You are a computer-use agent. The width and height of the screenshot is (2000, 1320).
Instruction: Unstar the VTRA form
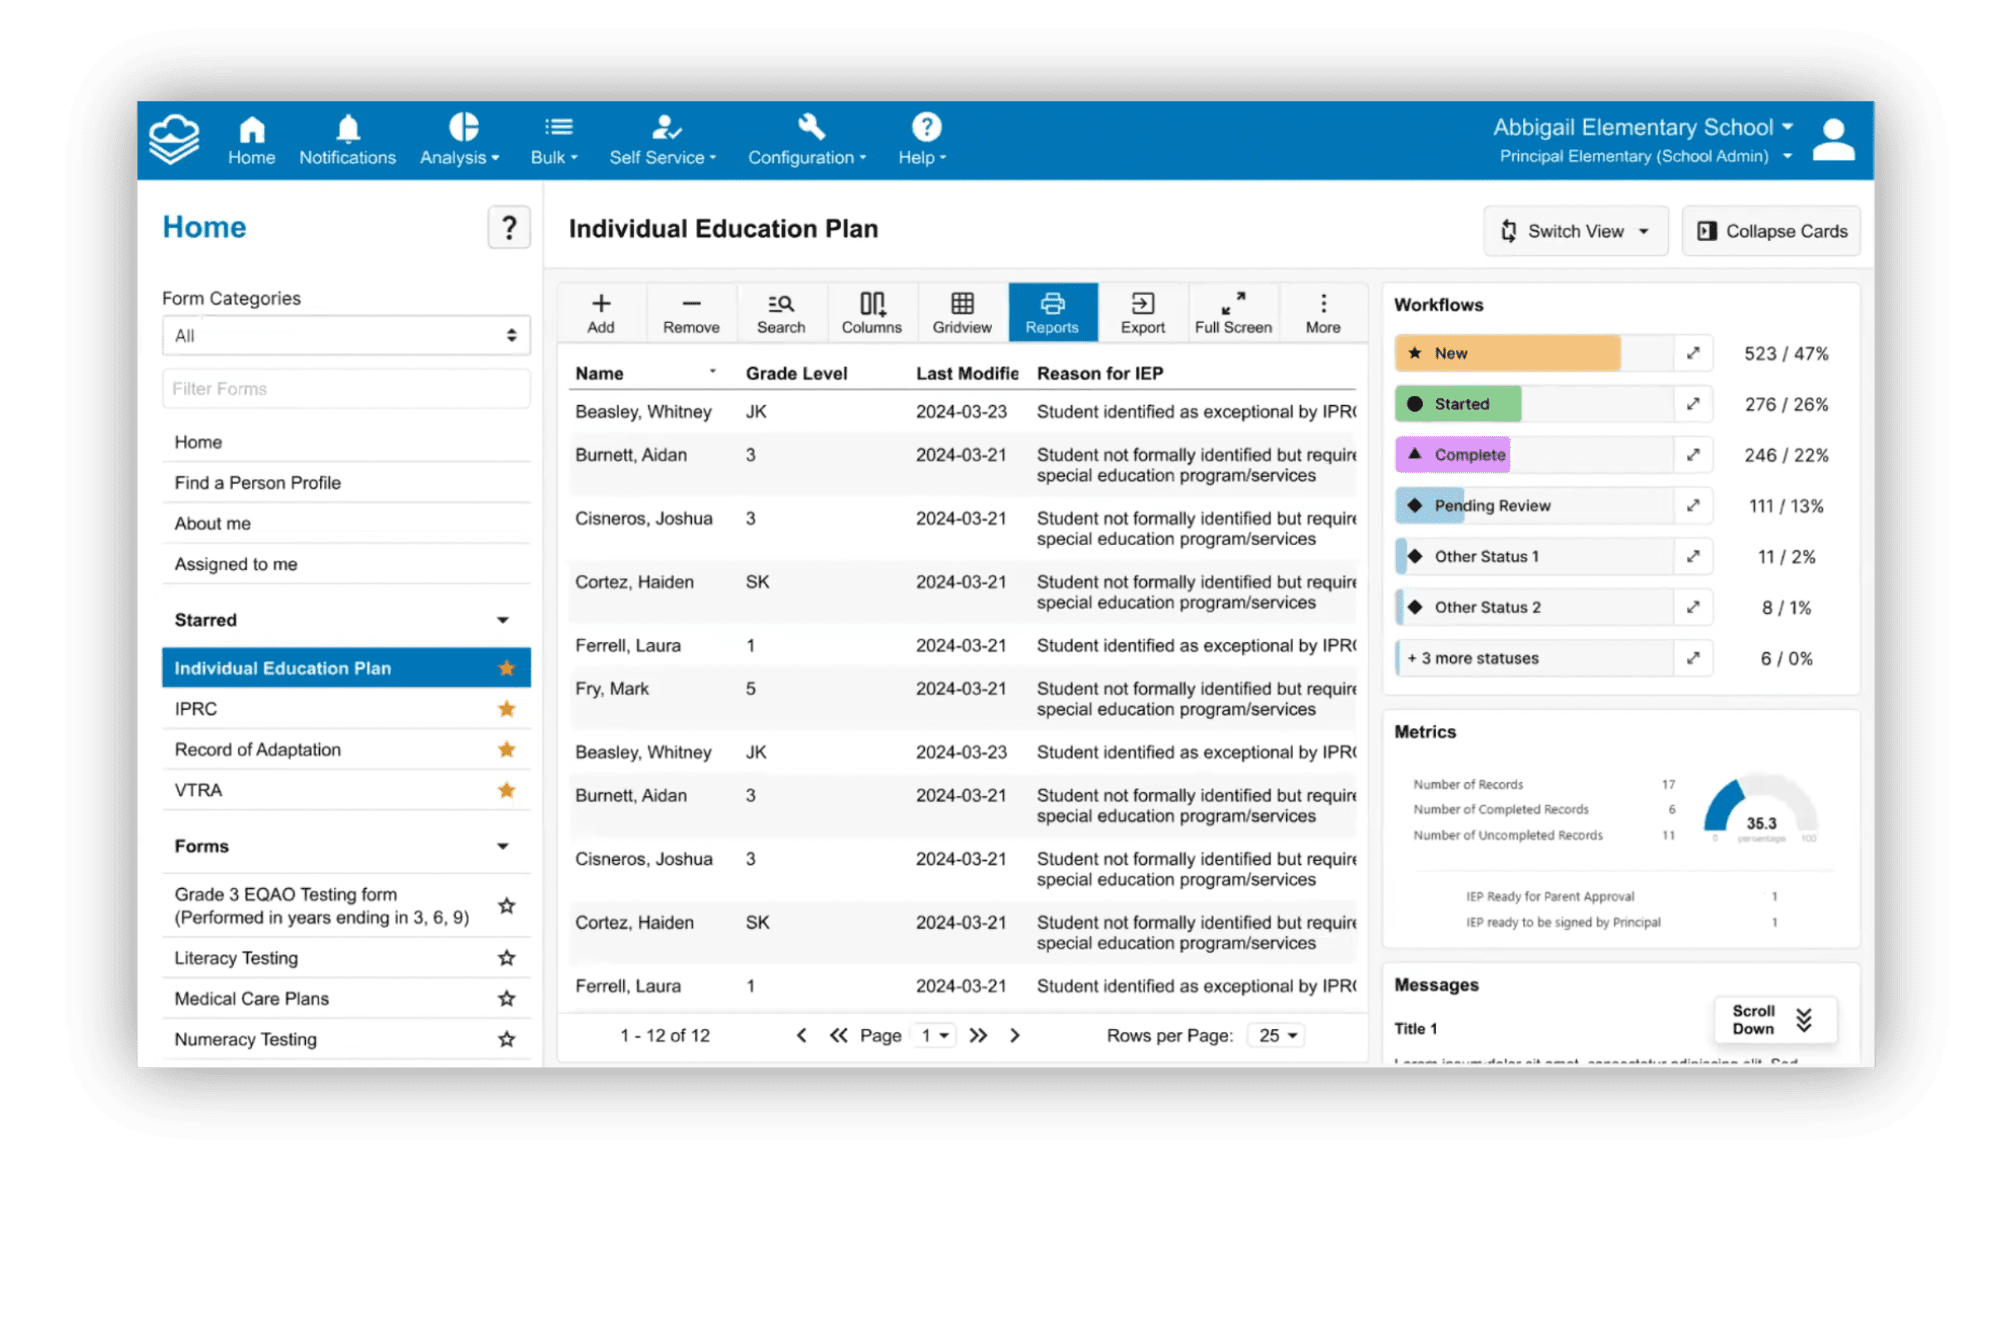(507, 790)
